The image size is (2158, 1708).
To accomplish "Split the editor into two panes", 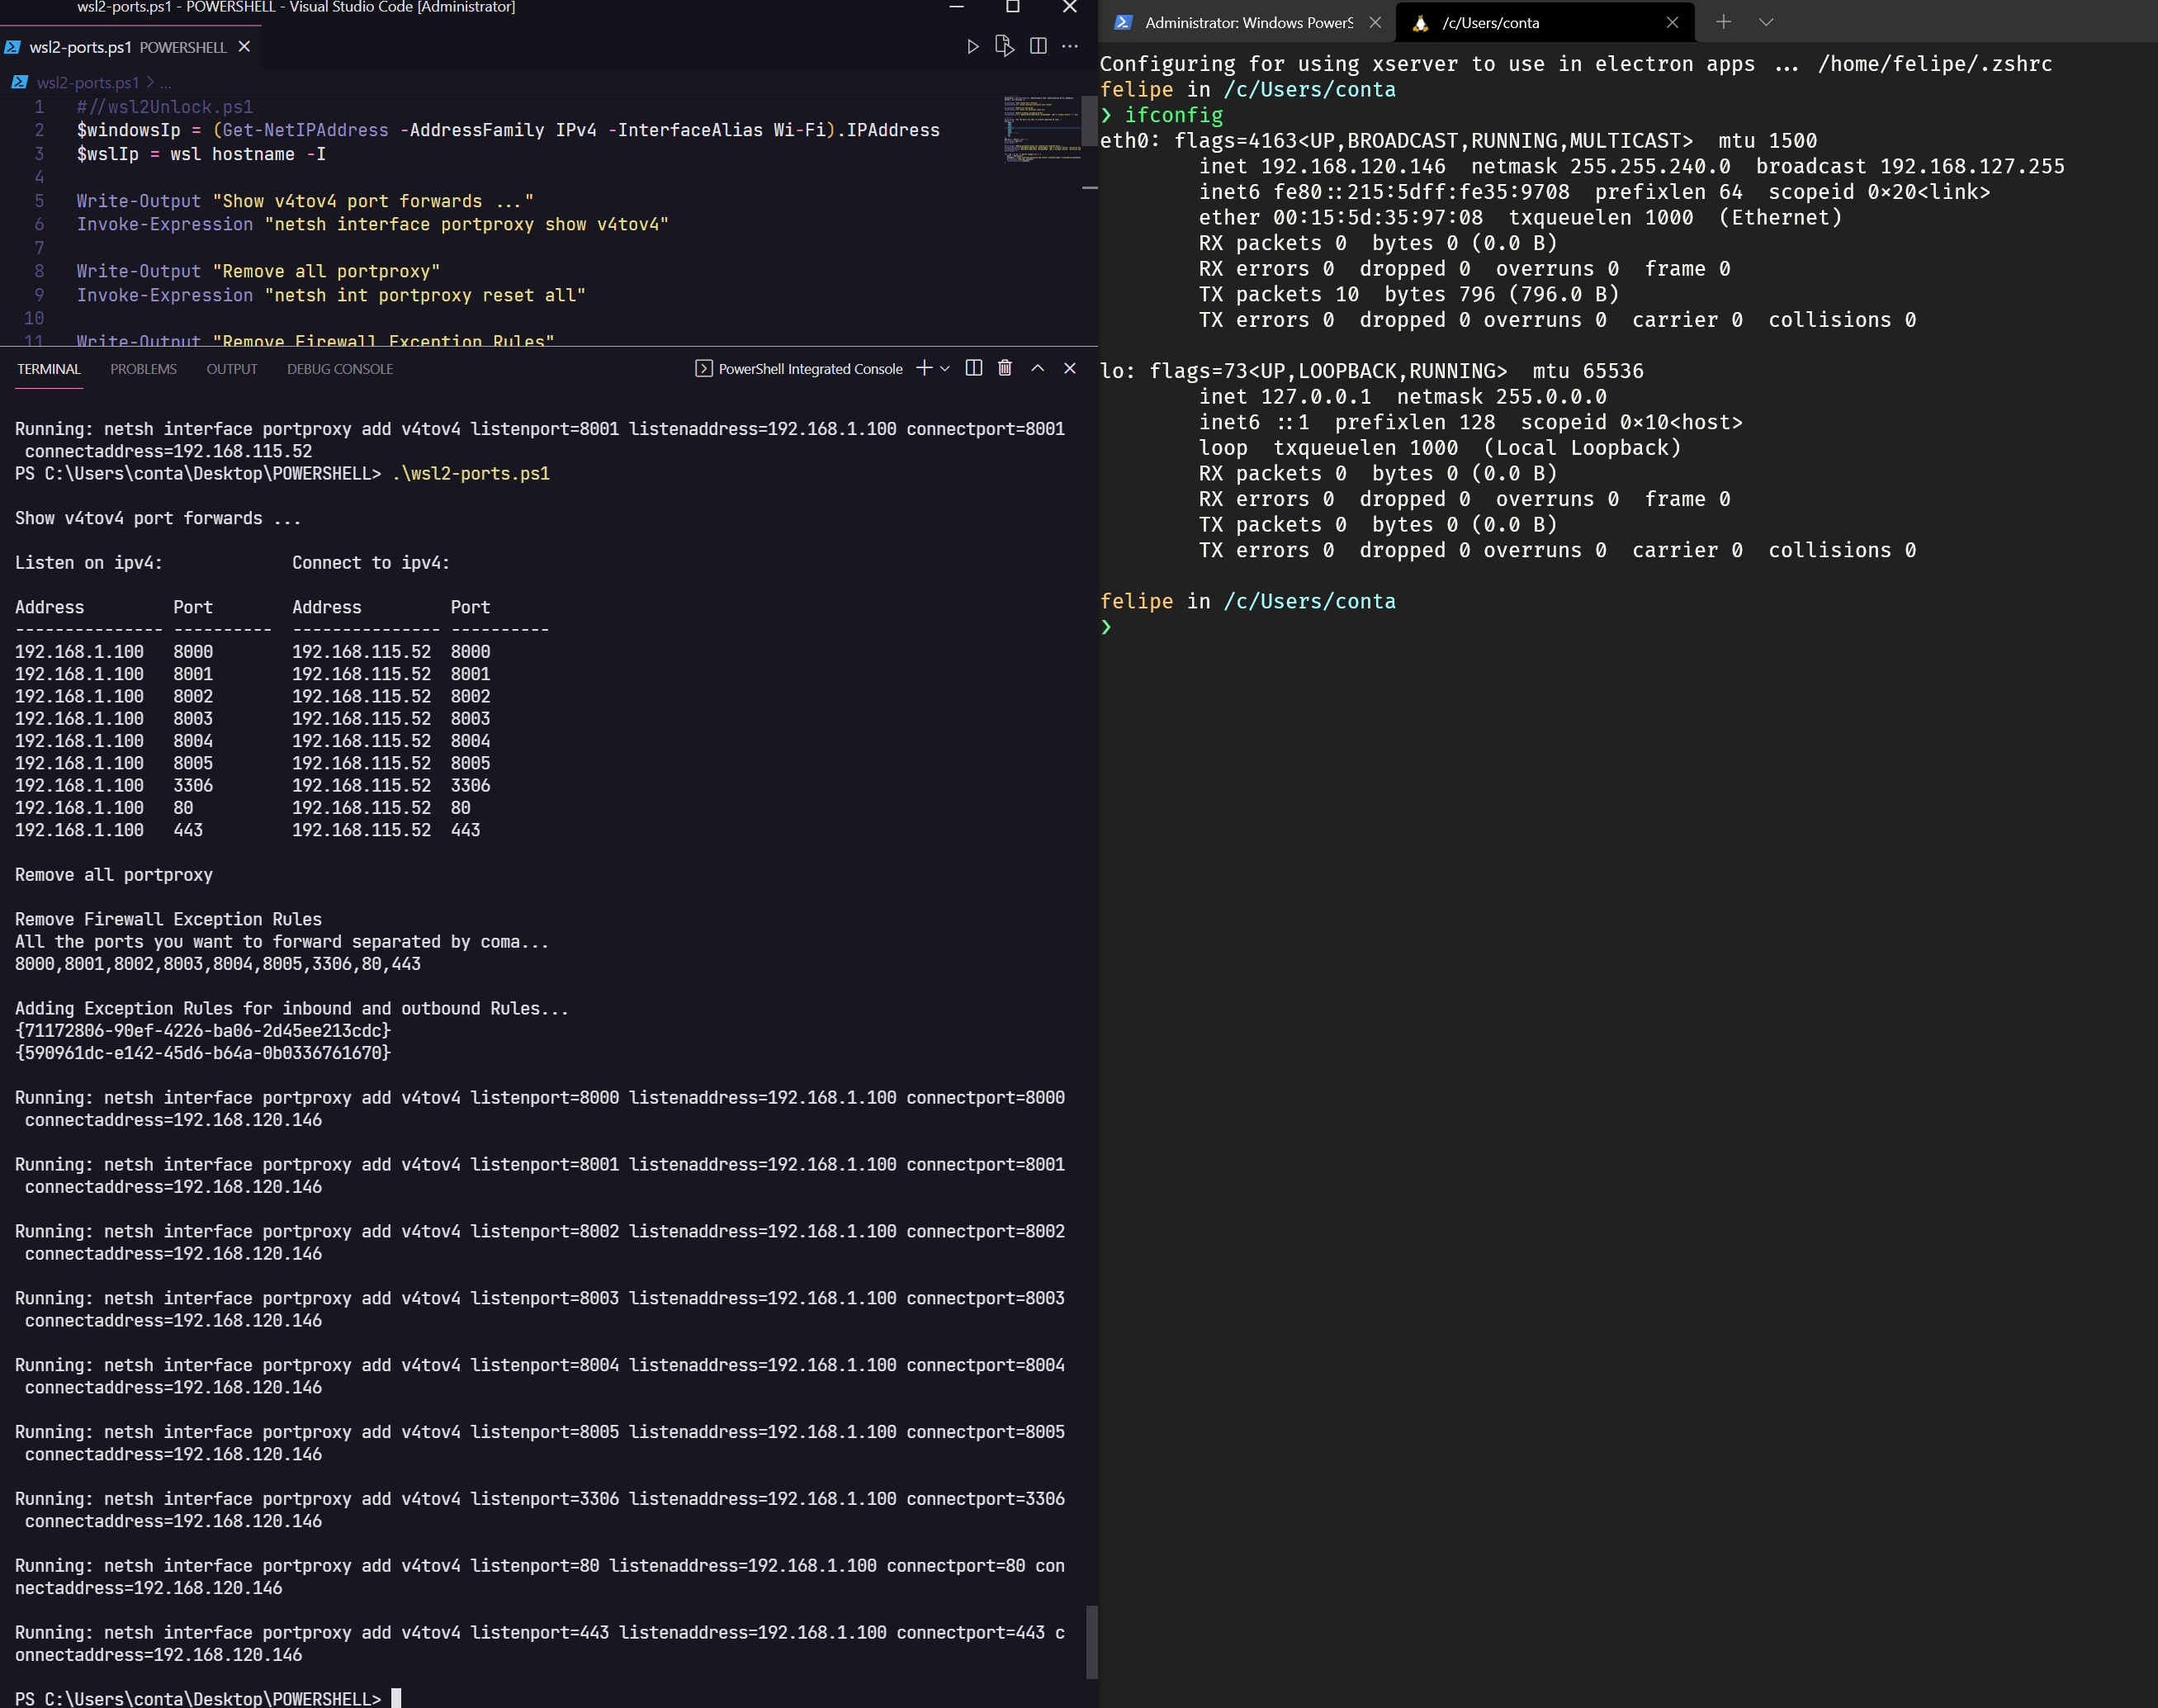I will [1038, 46].
